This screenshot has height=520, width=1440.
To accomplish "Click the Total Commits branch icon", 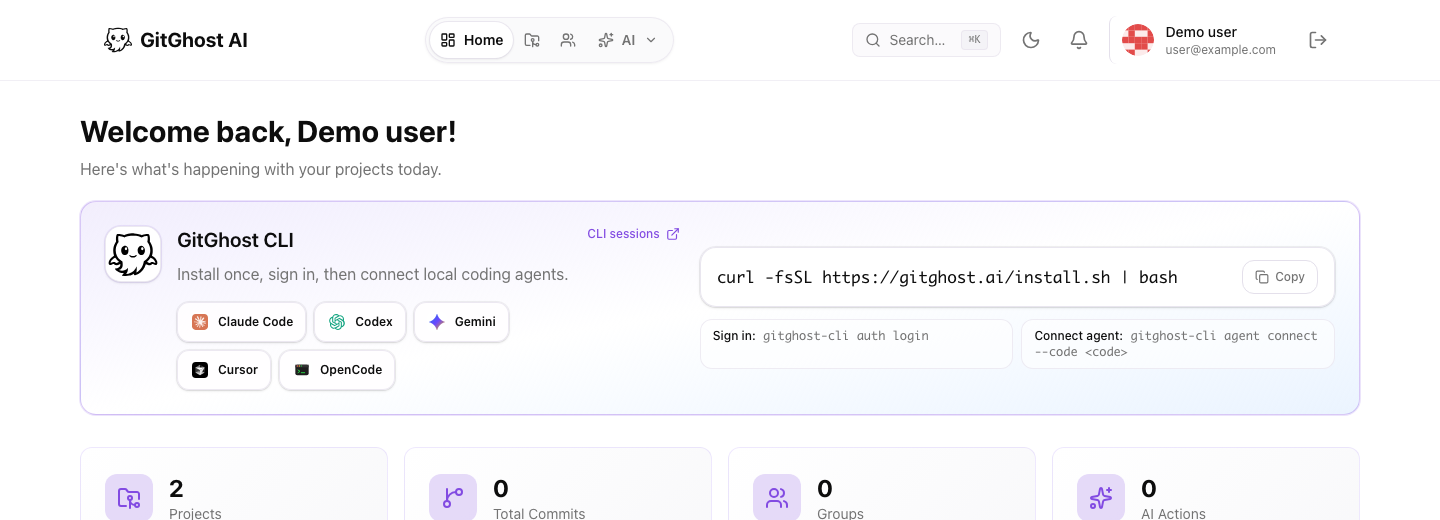I will coord(453,498).
